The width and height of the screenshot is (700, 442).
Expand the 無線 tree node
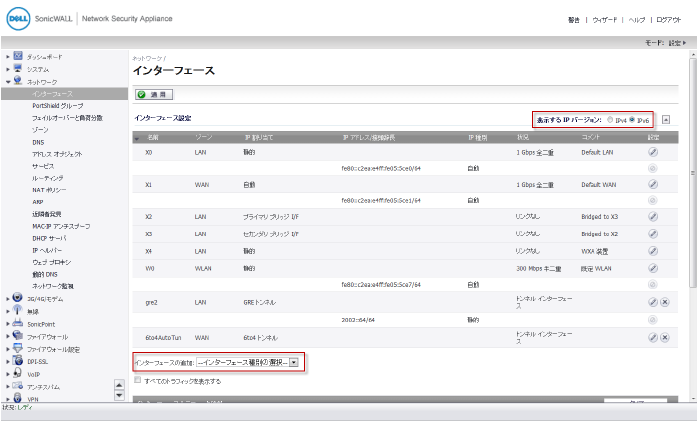(x=8, y=311)
